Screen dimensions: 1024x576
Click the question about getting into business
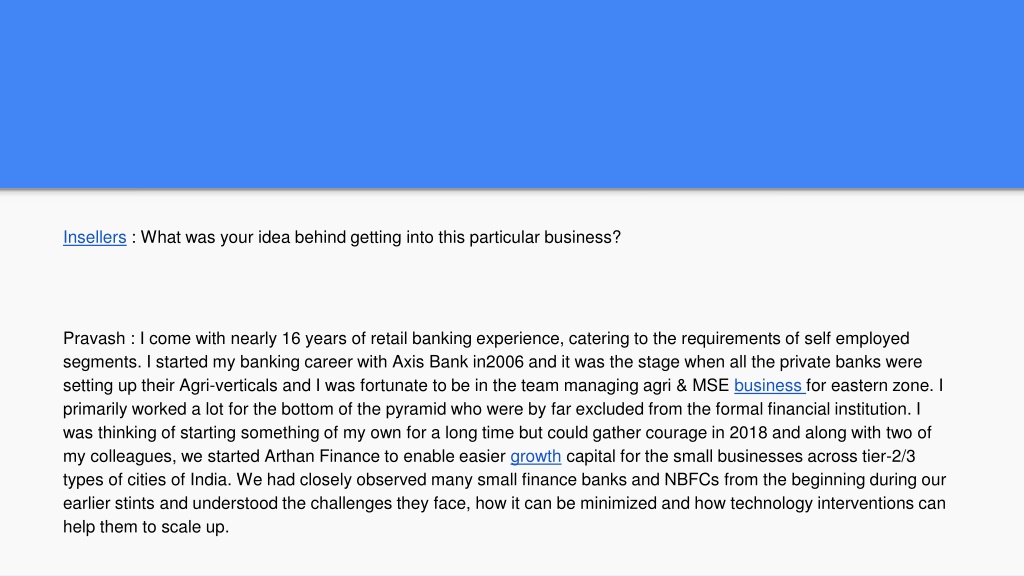click(x=381, y=237)
